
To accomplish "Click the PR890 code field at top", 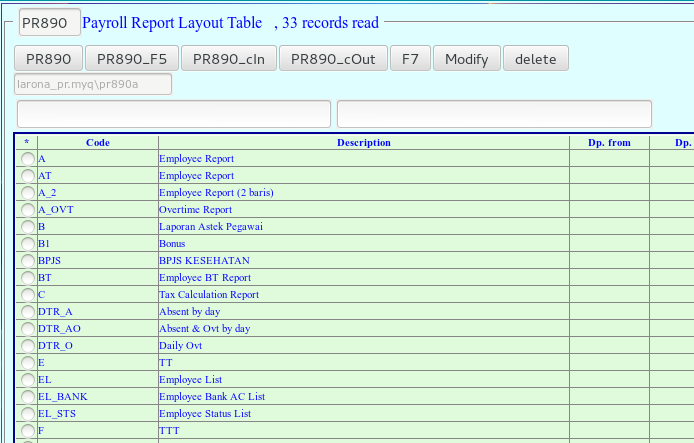I will 49,22.
